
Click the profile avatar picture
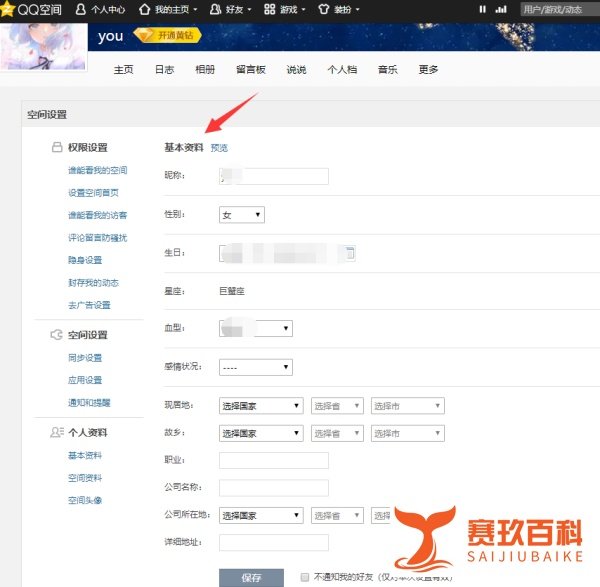(x=43, y=46)
